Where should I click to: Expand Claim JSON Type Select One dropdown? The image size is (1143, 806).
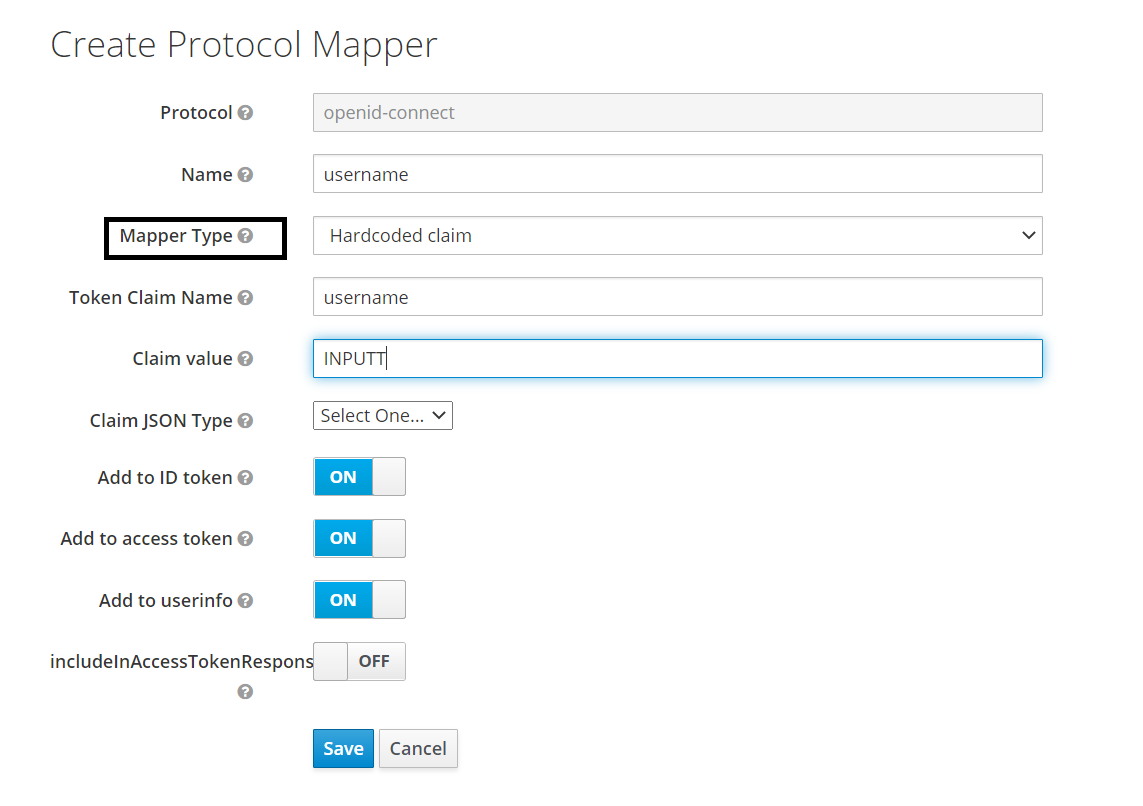click(x=382, y=416)
